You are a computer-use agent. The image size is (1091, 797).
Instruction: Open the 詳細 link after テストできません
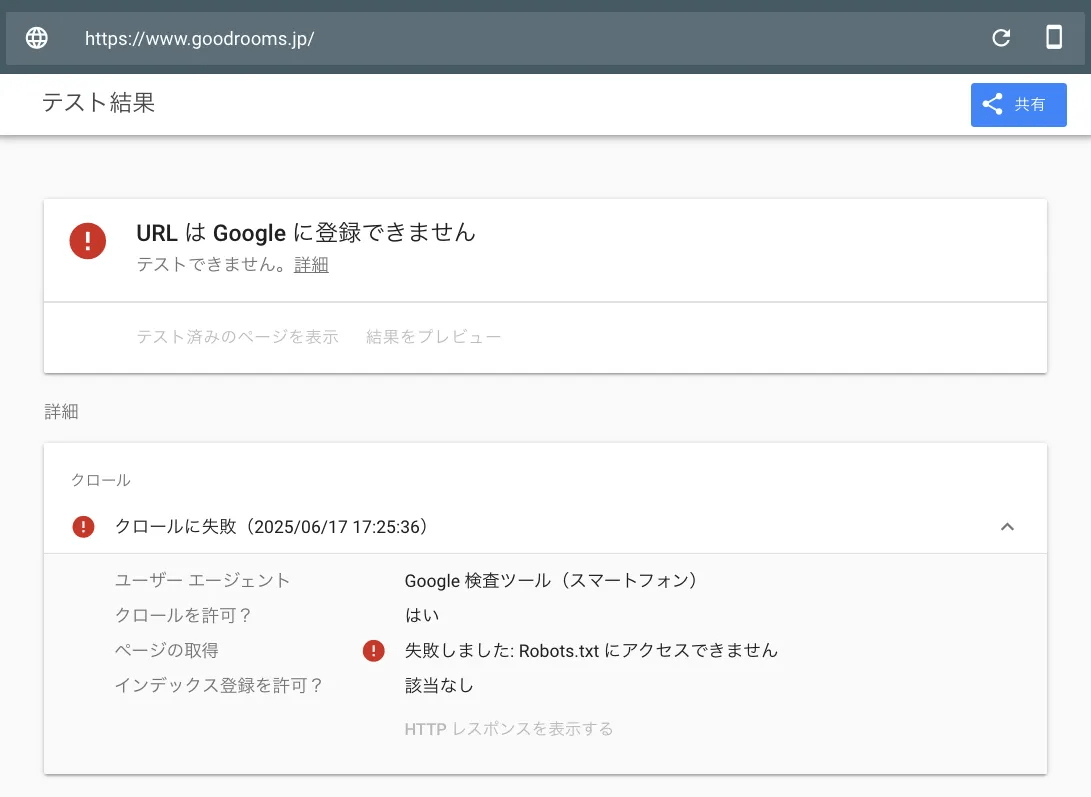[311, 265]
